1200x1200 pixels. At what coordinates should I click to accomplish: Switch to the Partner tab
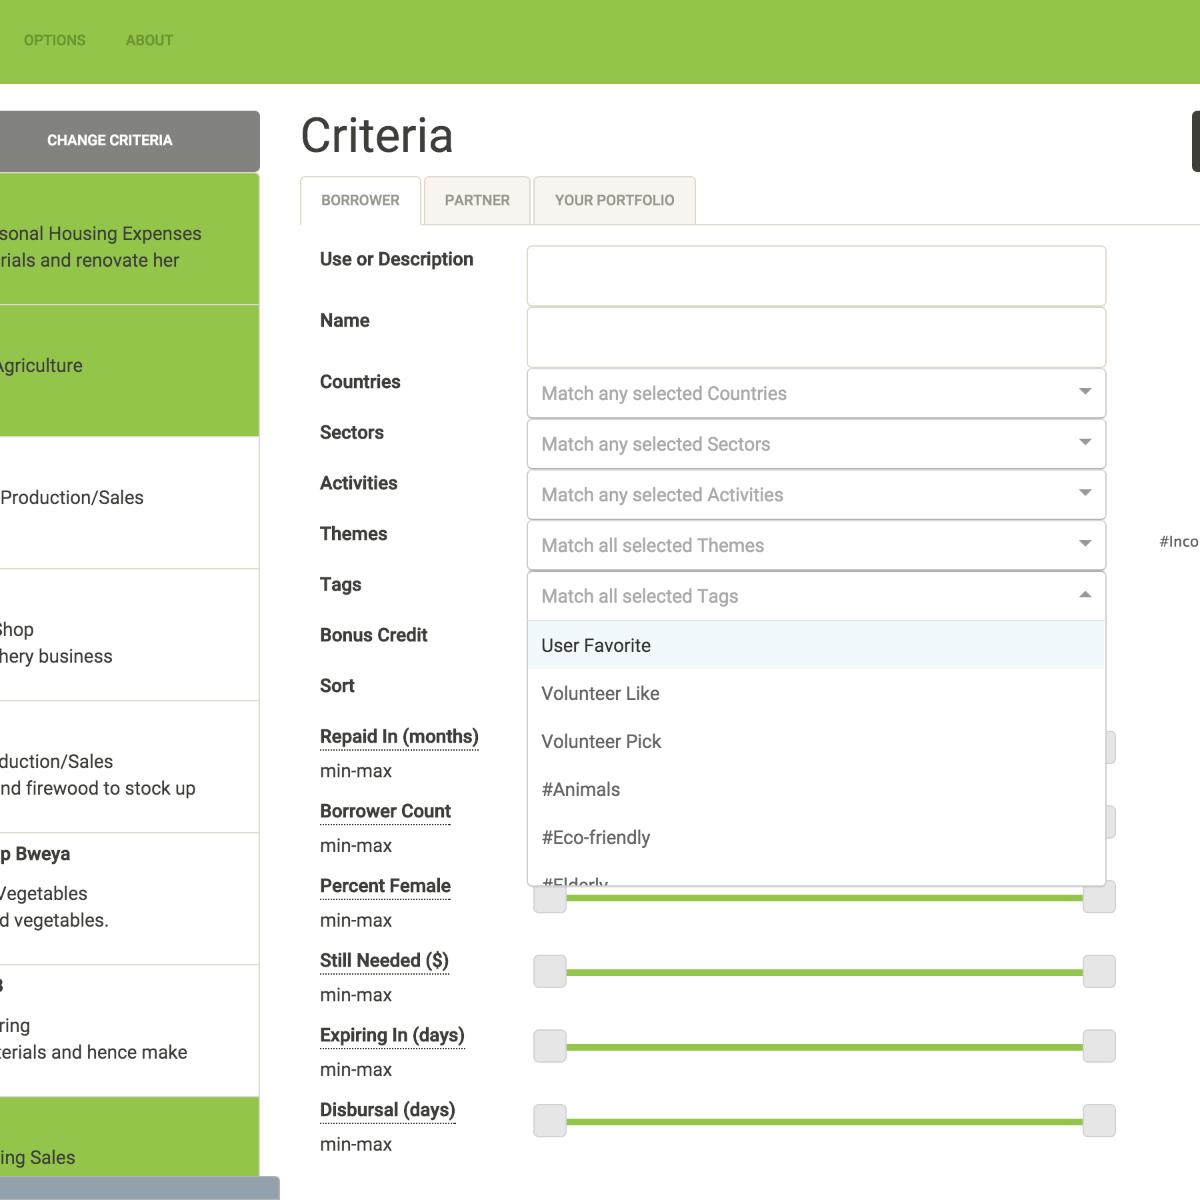coord(477,200)
